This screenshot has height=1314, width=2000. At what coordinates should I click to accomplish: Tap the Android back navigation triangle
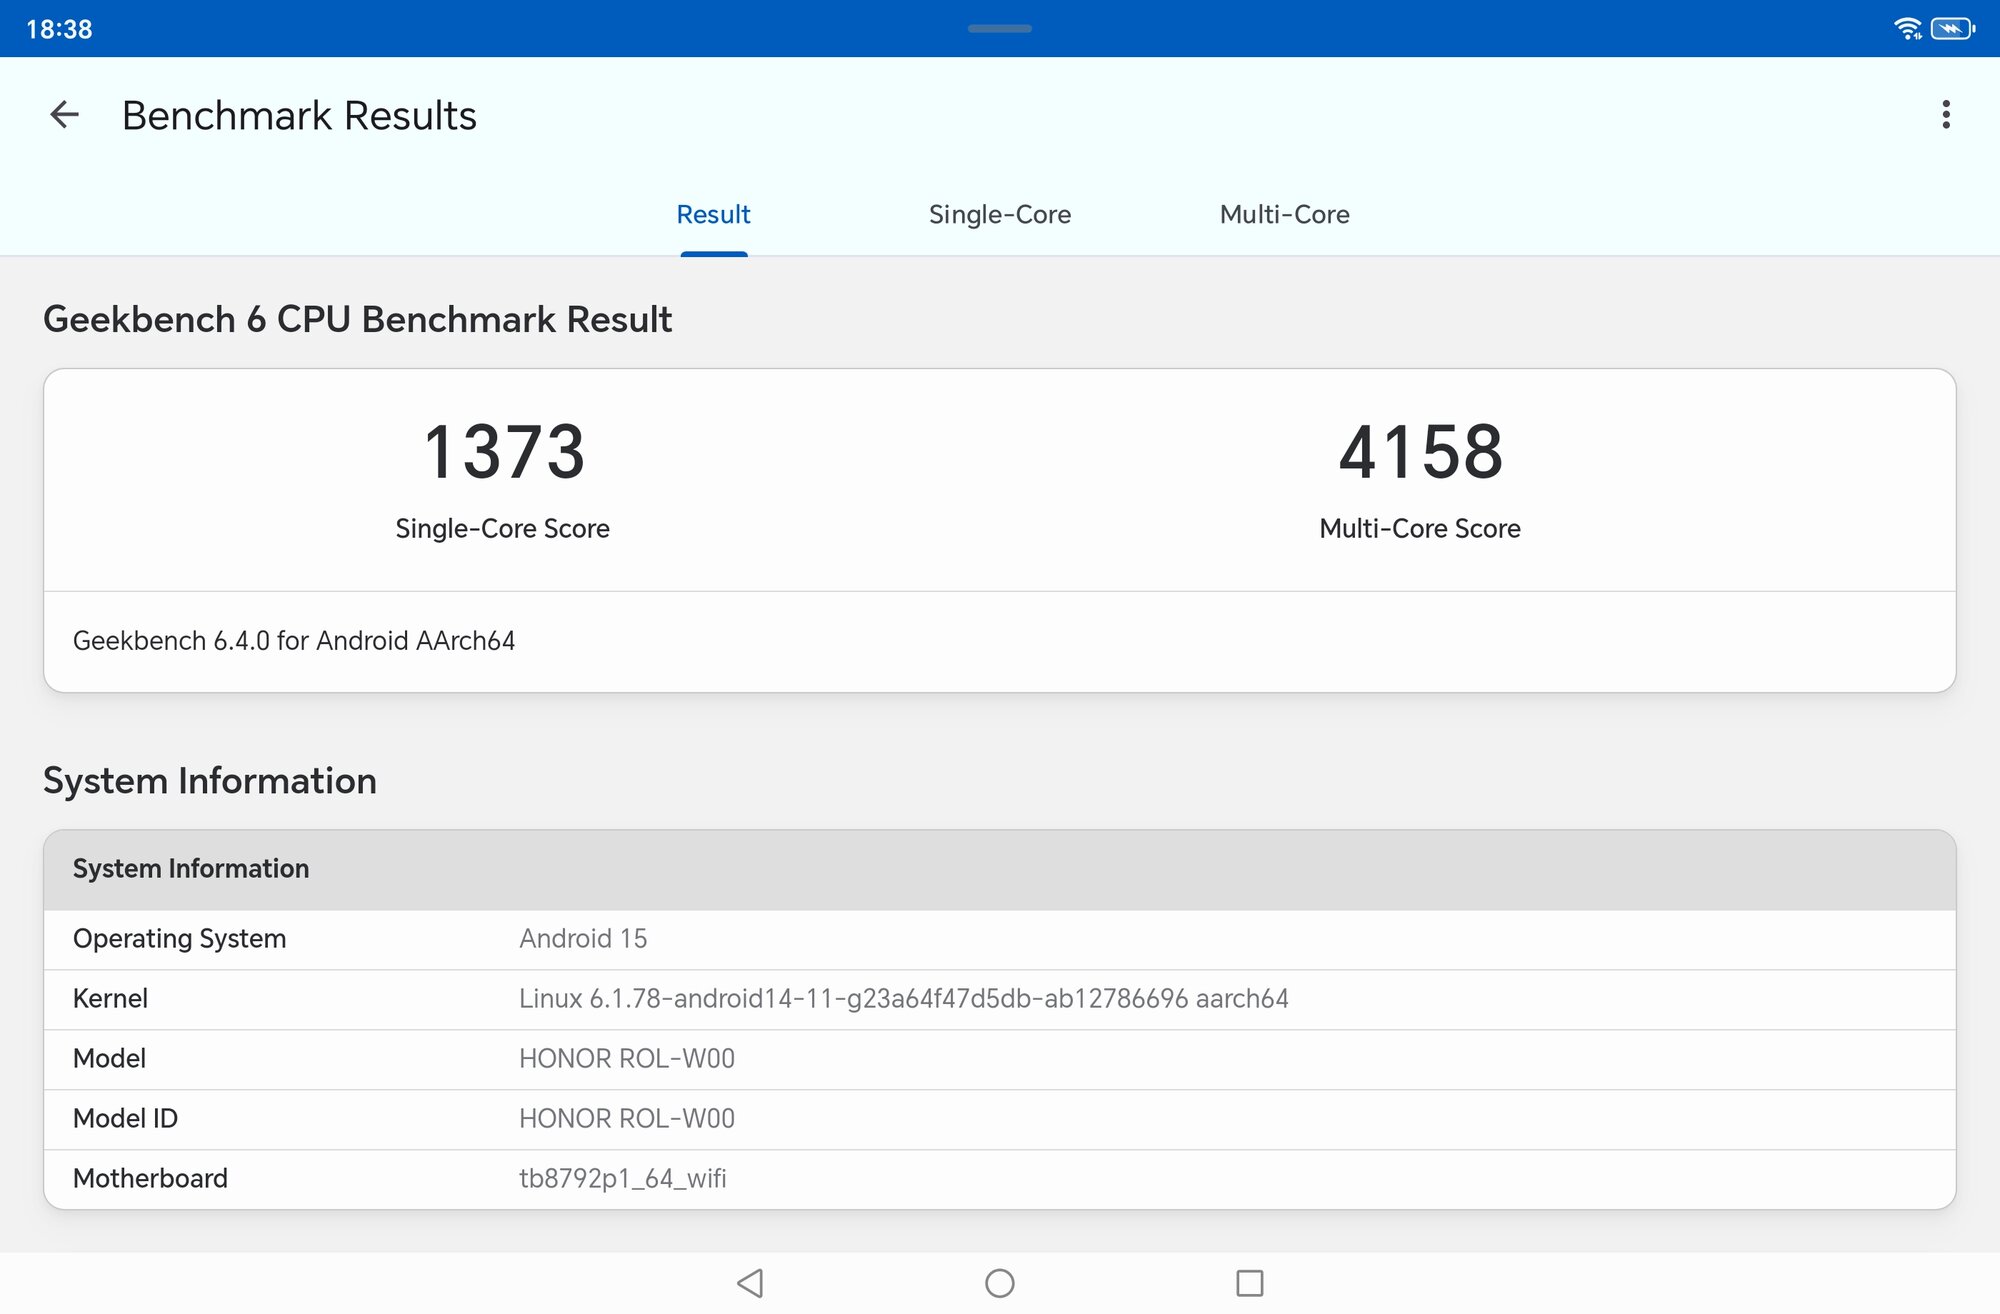tap(750, 1283)
